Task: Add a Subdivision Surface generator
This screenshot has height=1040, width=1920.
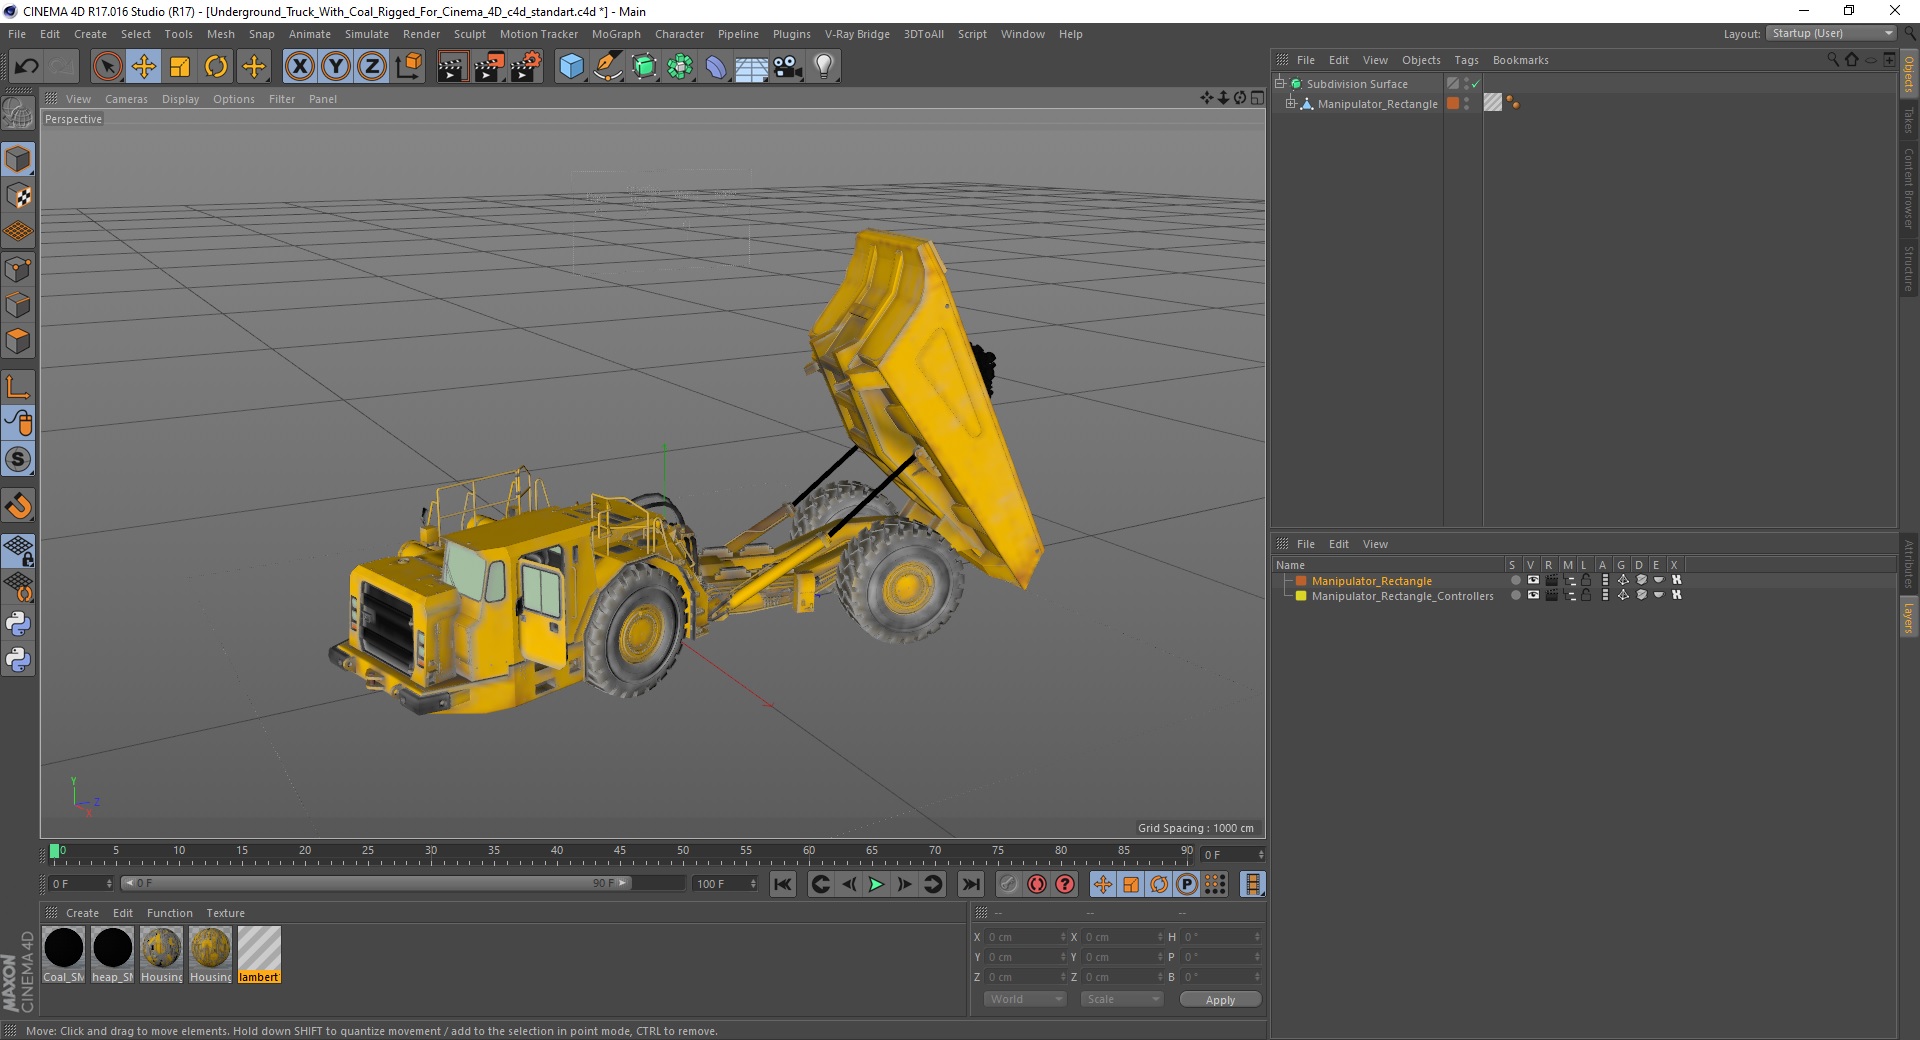Action: click(644, 67)
